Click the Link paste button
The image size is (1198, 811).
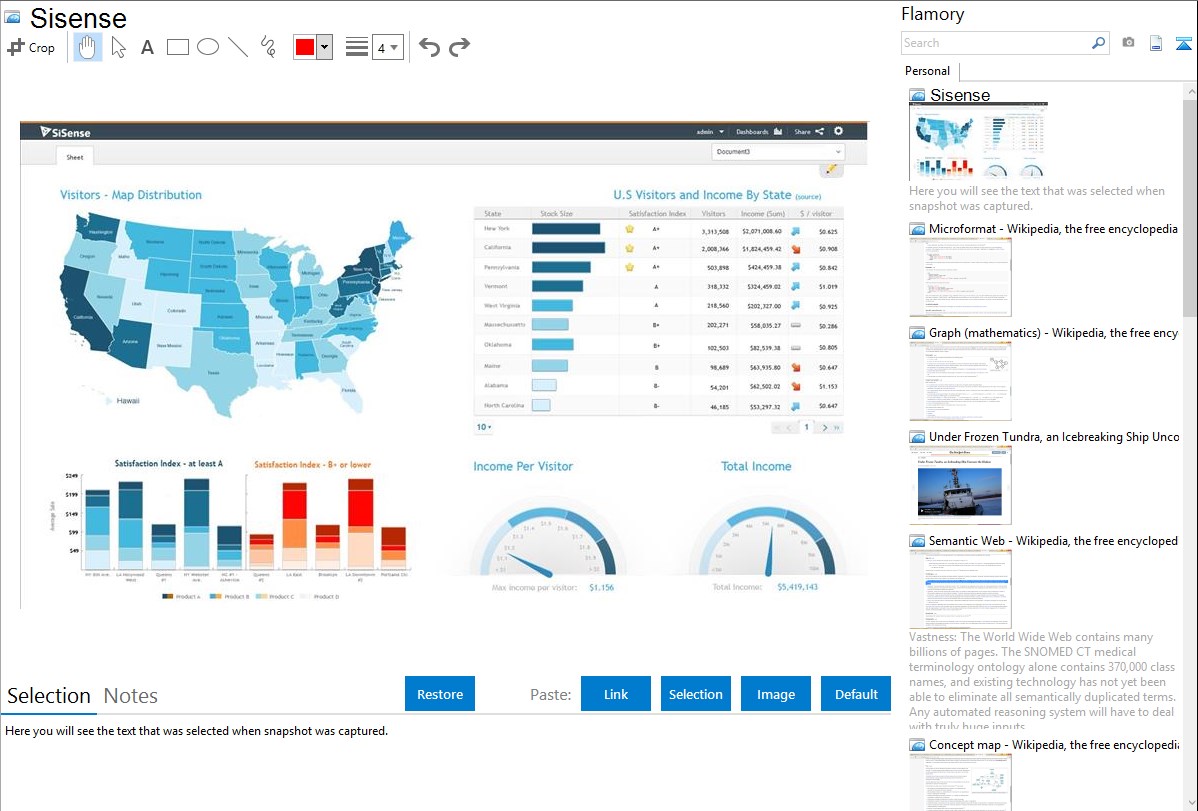(x=616, y=694)
